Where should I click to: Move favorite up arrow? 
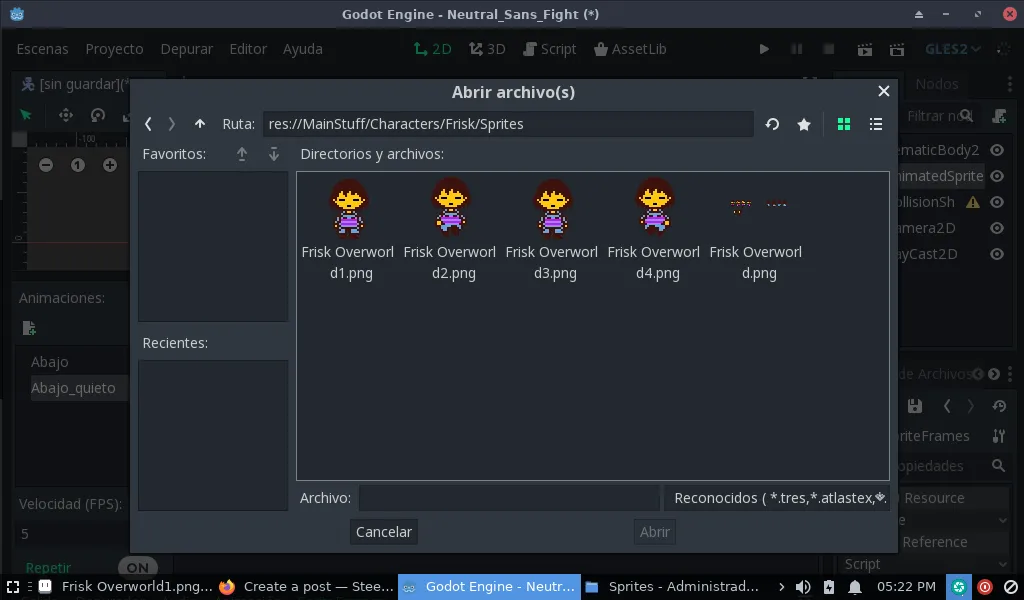[242, 154]
